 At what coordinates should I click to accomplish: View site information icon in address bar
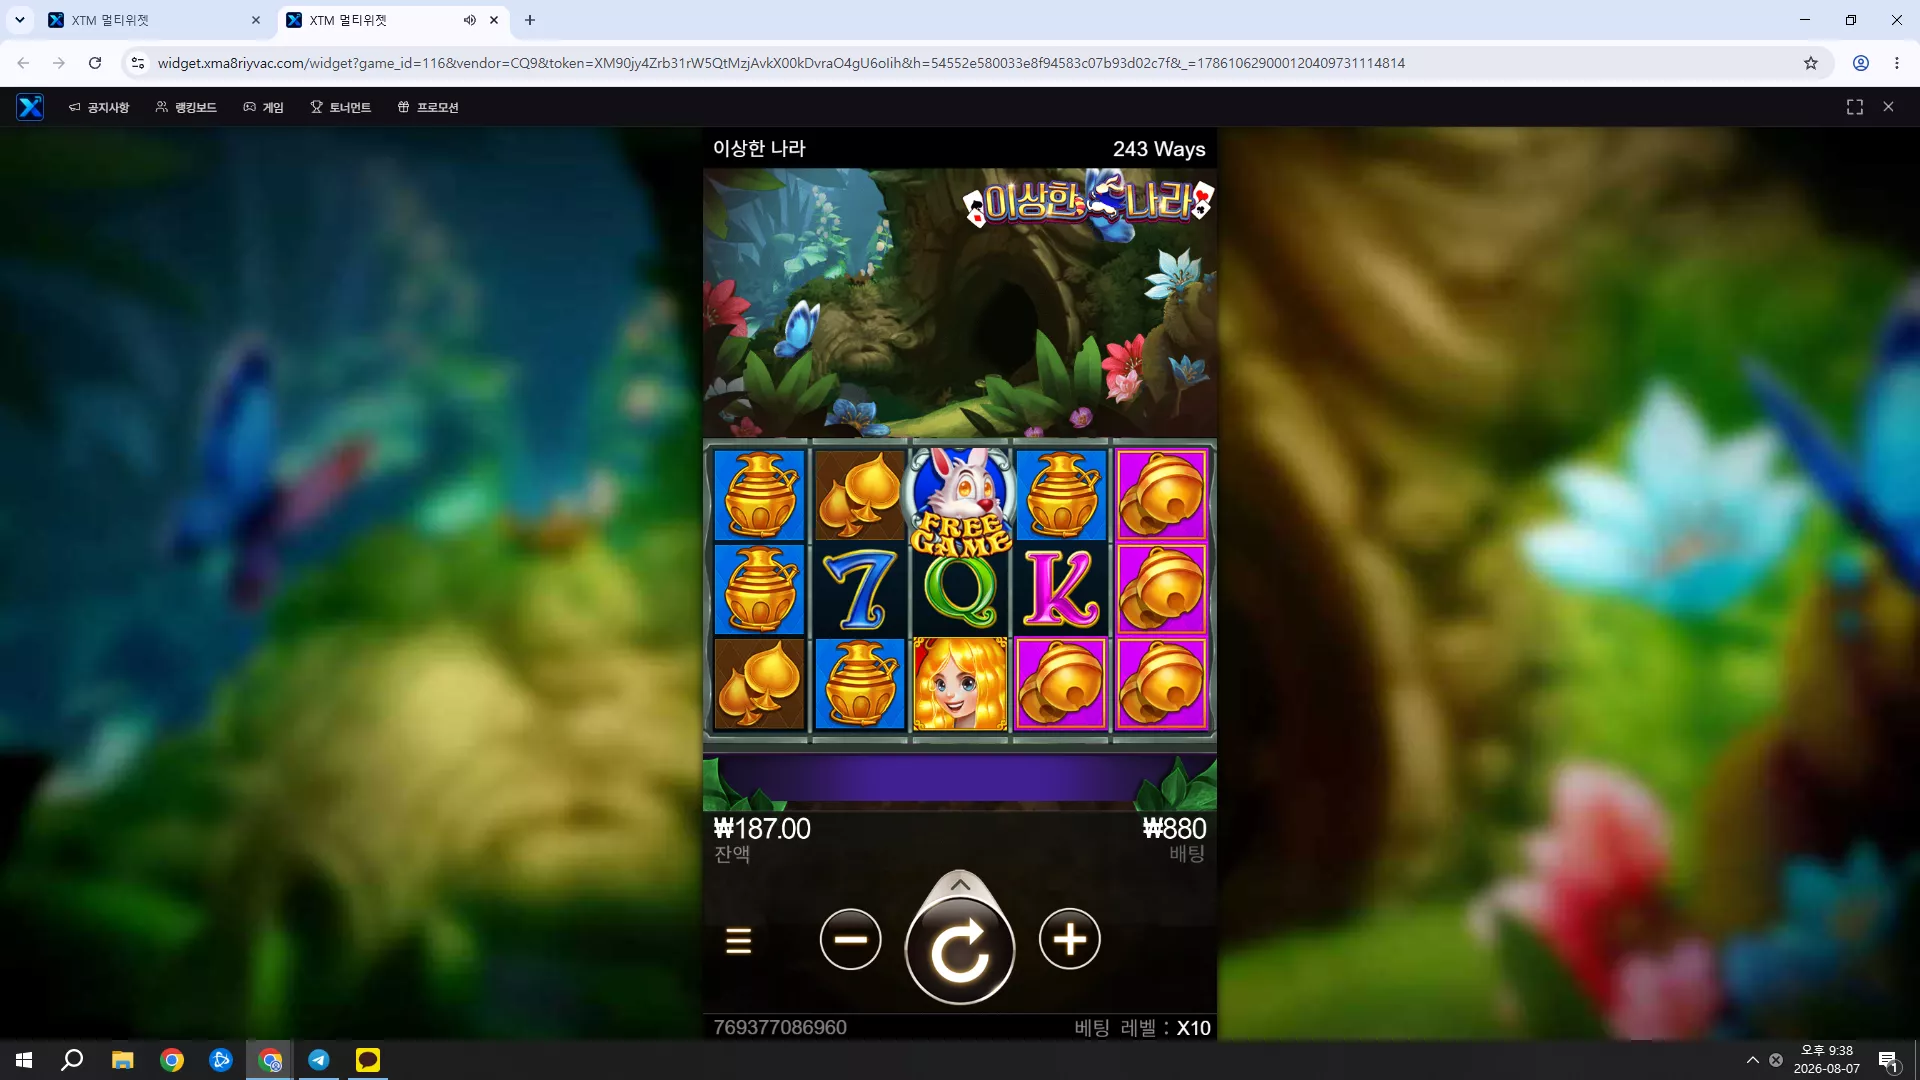pyautogui.click(x=138, y=63)
